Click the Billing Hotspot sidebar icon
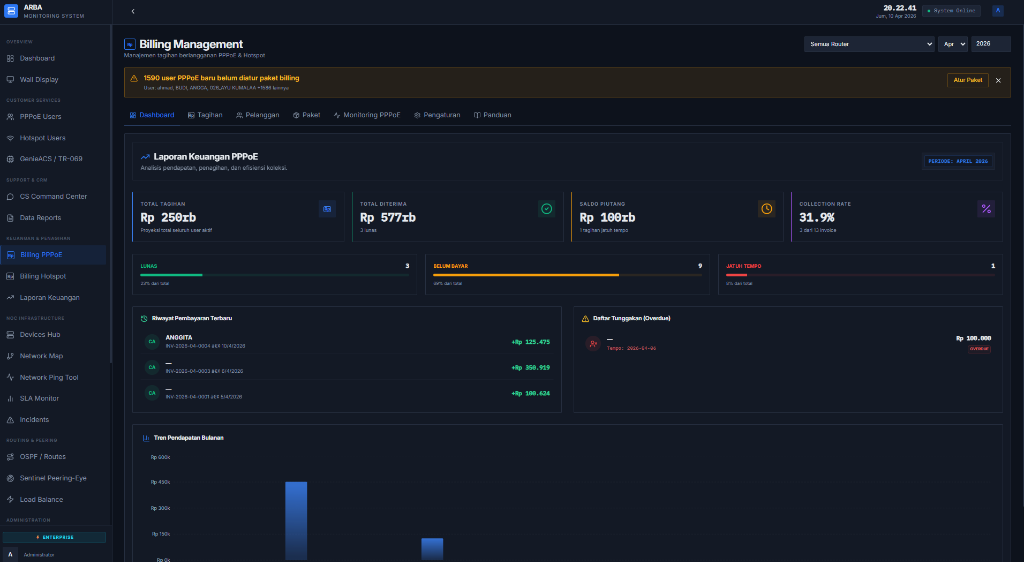Screen dimensions: 1024x562 pos(10,277)
